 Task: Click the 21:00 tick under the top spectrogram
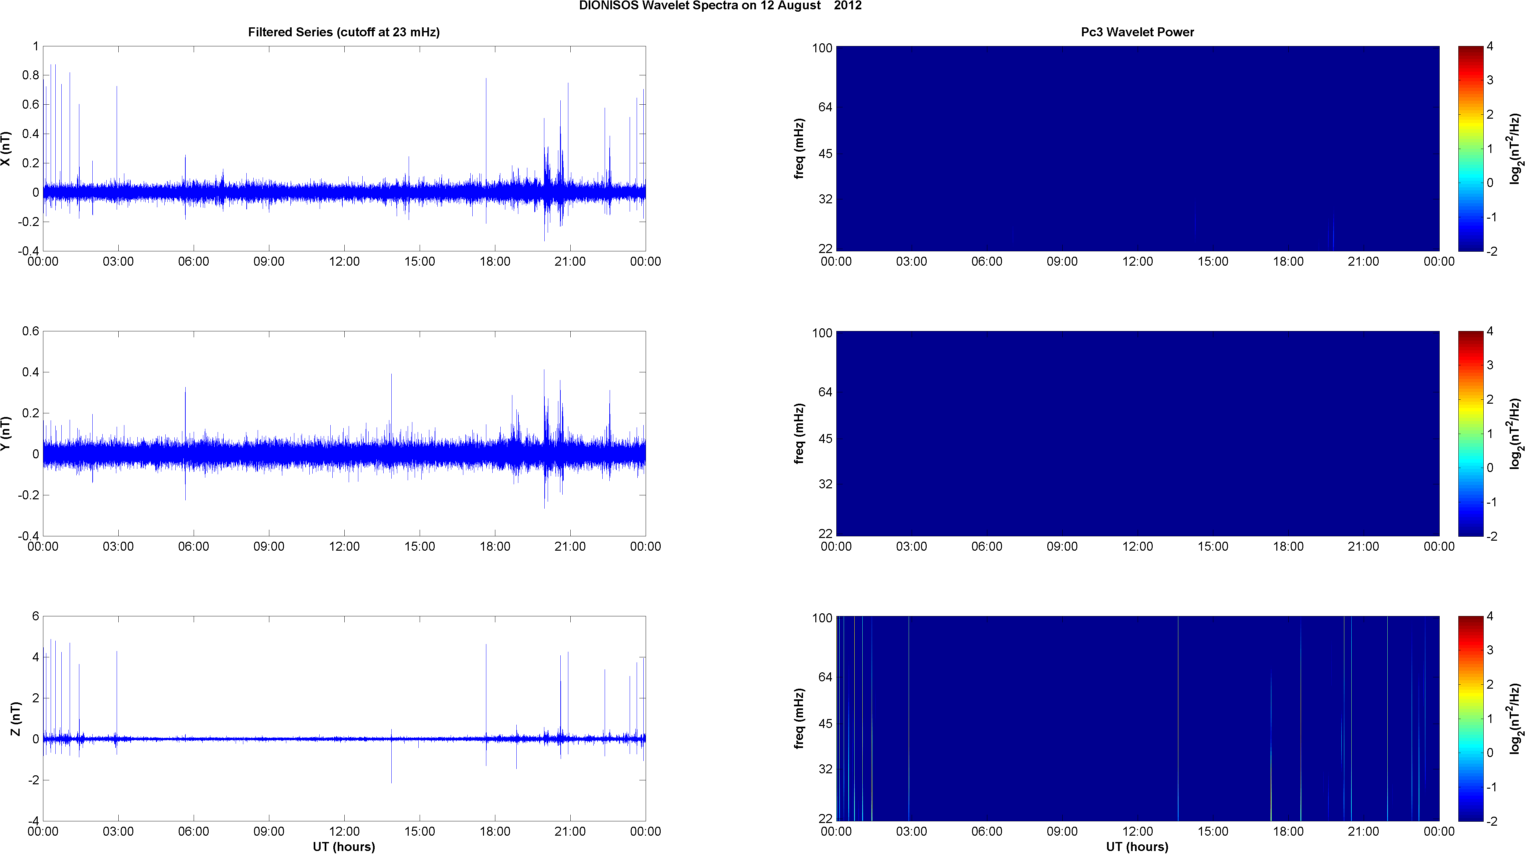(1363, 262)
